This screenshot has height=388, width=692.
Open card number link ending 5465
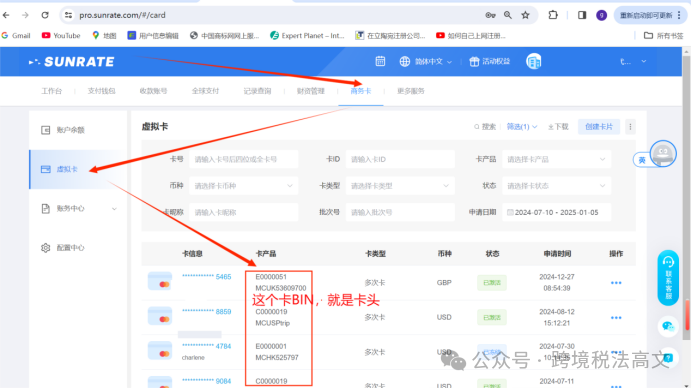click(x=207, y=277)
